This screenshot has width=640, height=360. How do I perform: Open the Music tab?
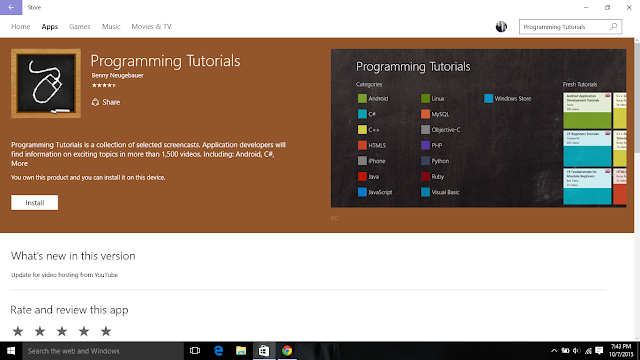coord(111,27)
